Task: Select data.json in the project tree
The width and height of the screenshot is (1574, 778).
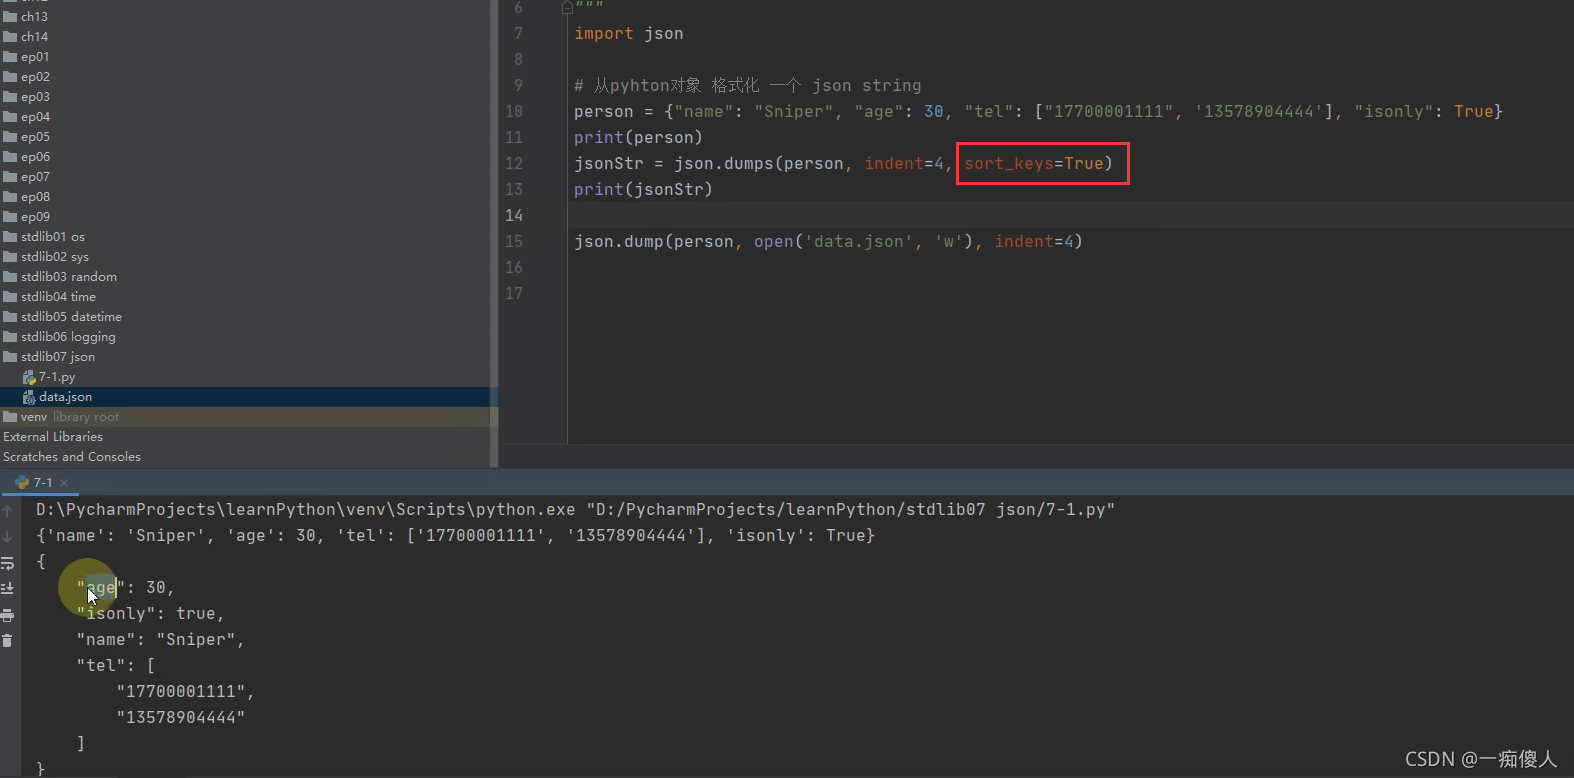Action: point(65,397)
